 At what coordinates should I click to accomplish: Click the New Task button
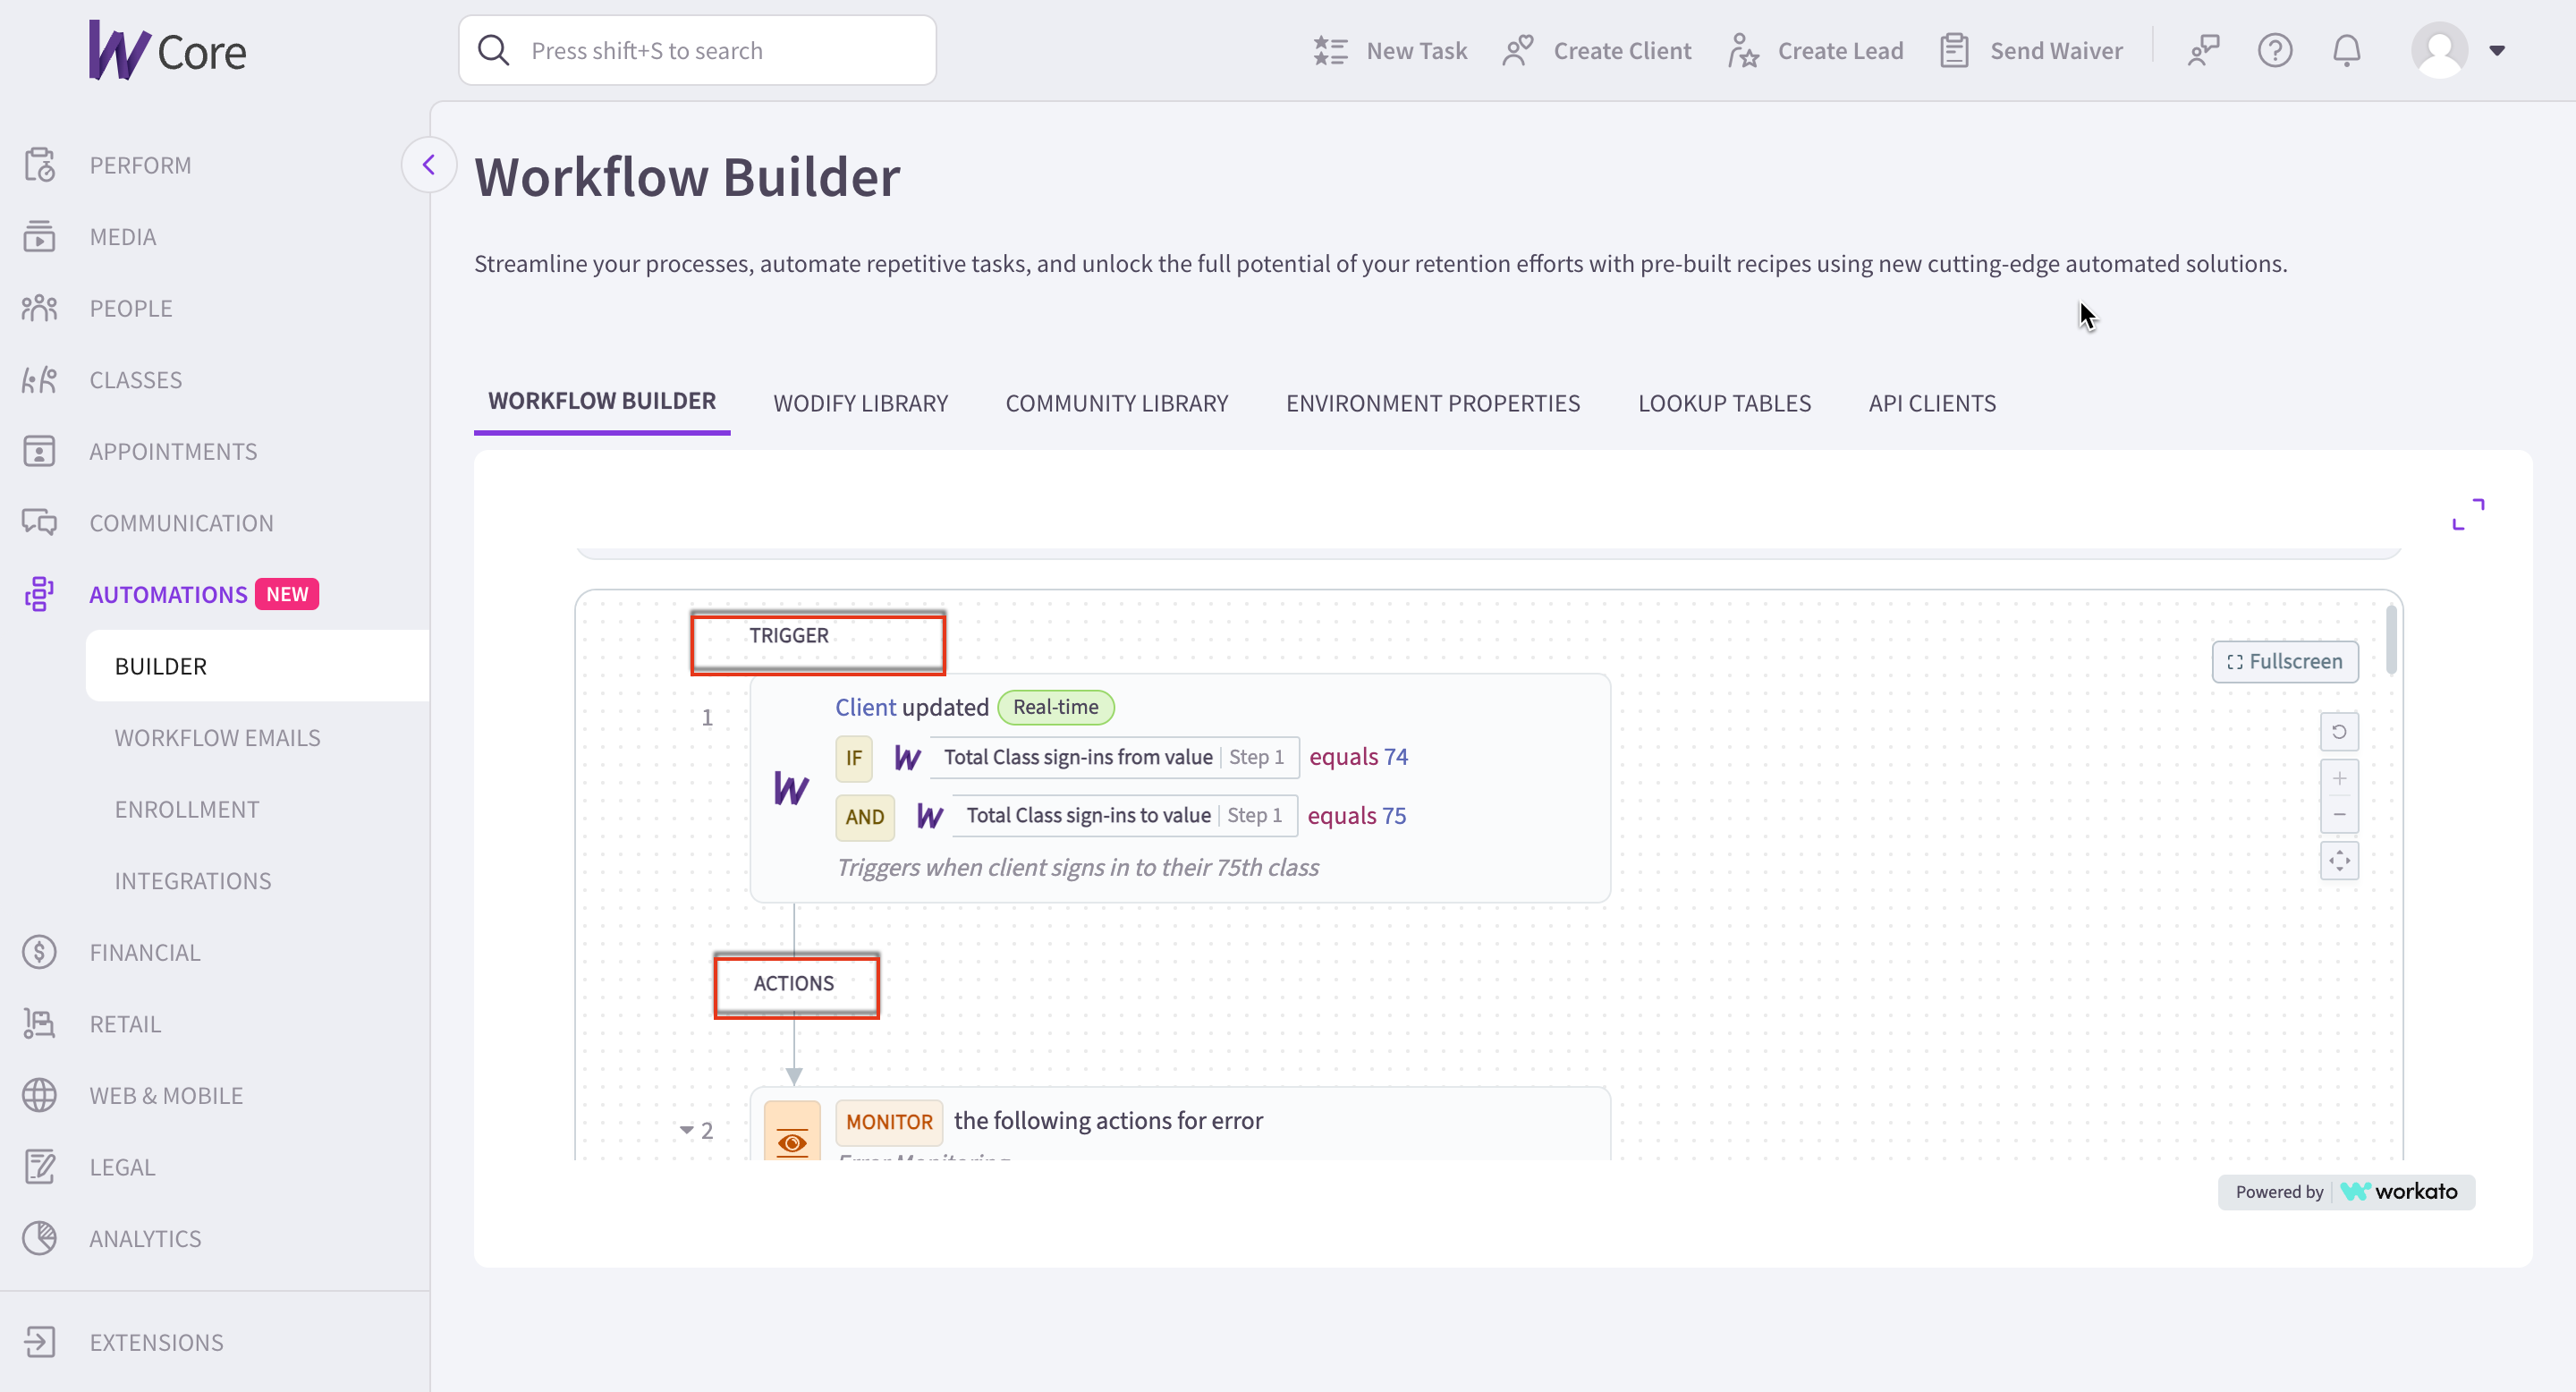(x=1390, y=50)
